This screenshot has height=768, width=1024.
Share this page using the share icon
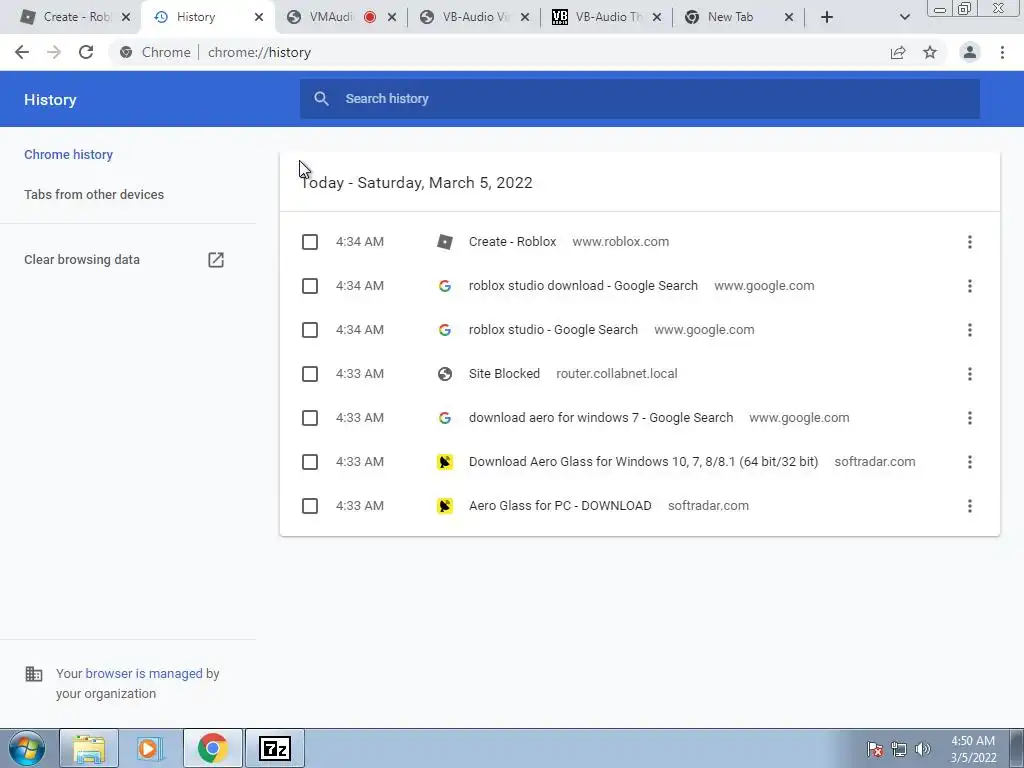898,52
